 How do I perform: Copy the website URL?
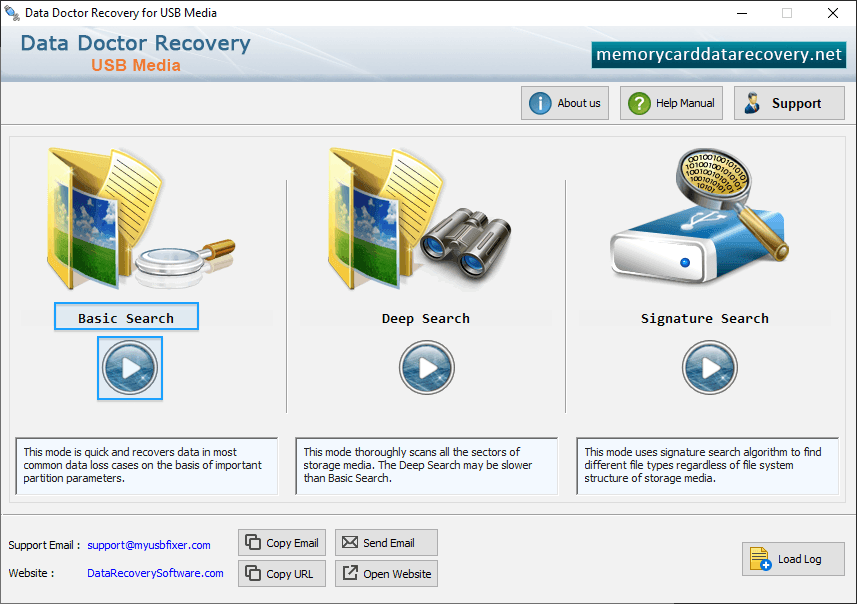click(282, 573)
